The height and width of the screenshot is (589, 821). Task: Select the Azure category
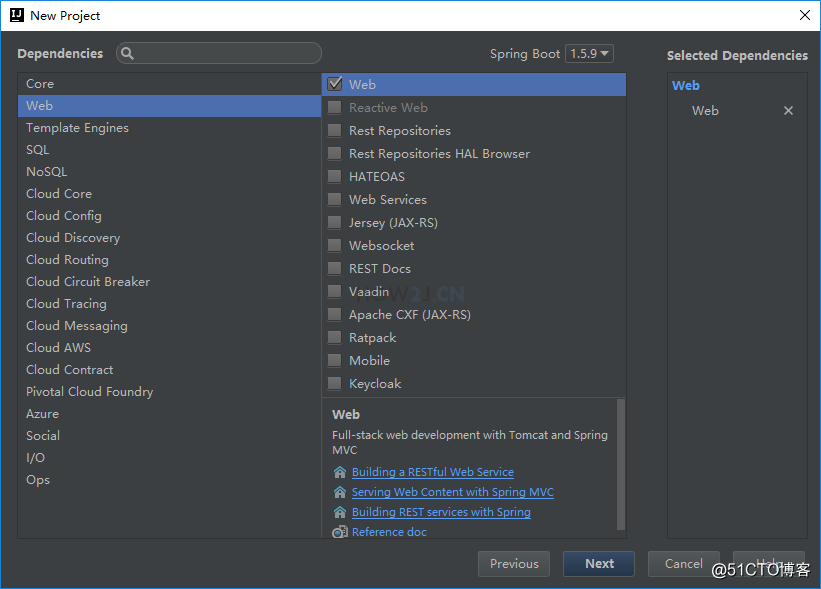169,414
